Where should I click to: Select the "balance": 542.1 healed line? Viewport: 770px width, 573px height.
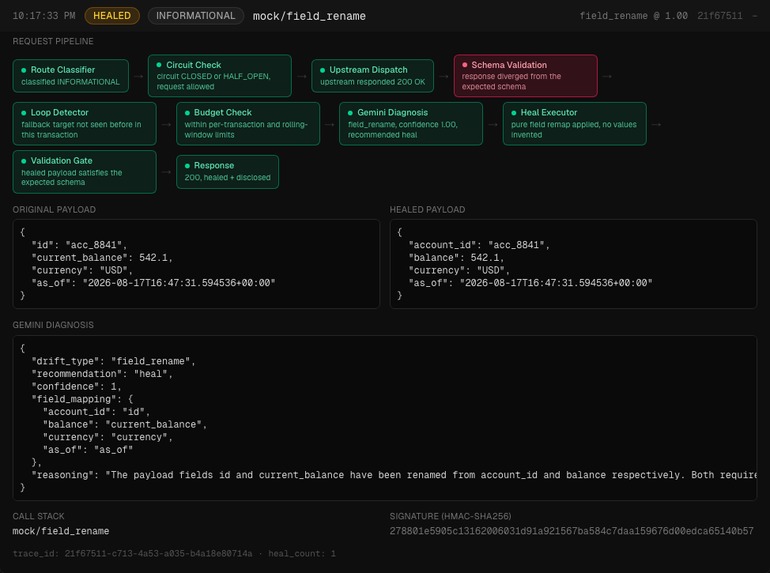(x=456, y=258)
